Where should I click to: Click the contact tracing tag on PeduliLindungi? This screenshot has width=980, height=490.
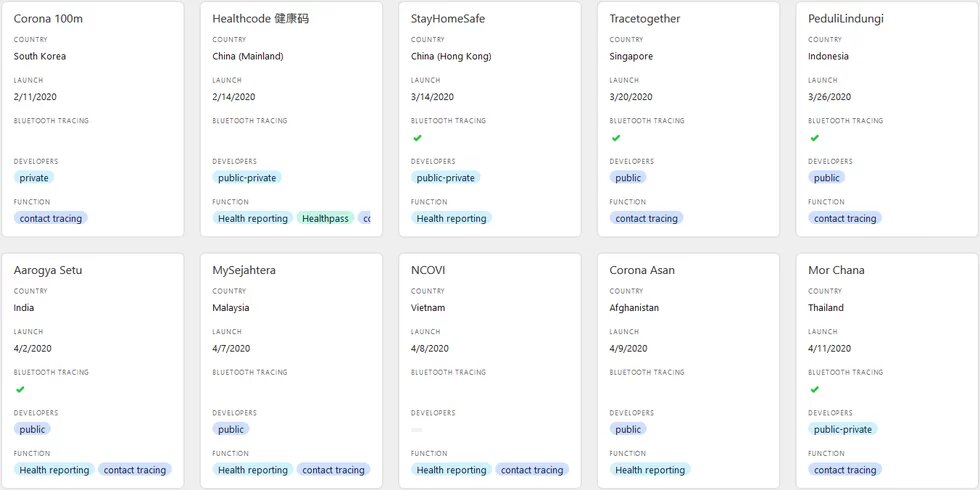(845, 218)
